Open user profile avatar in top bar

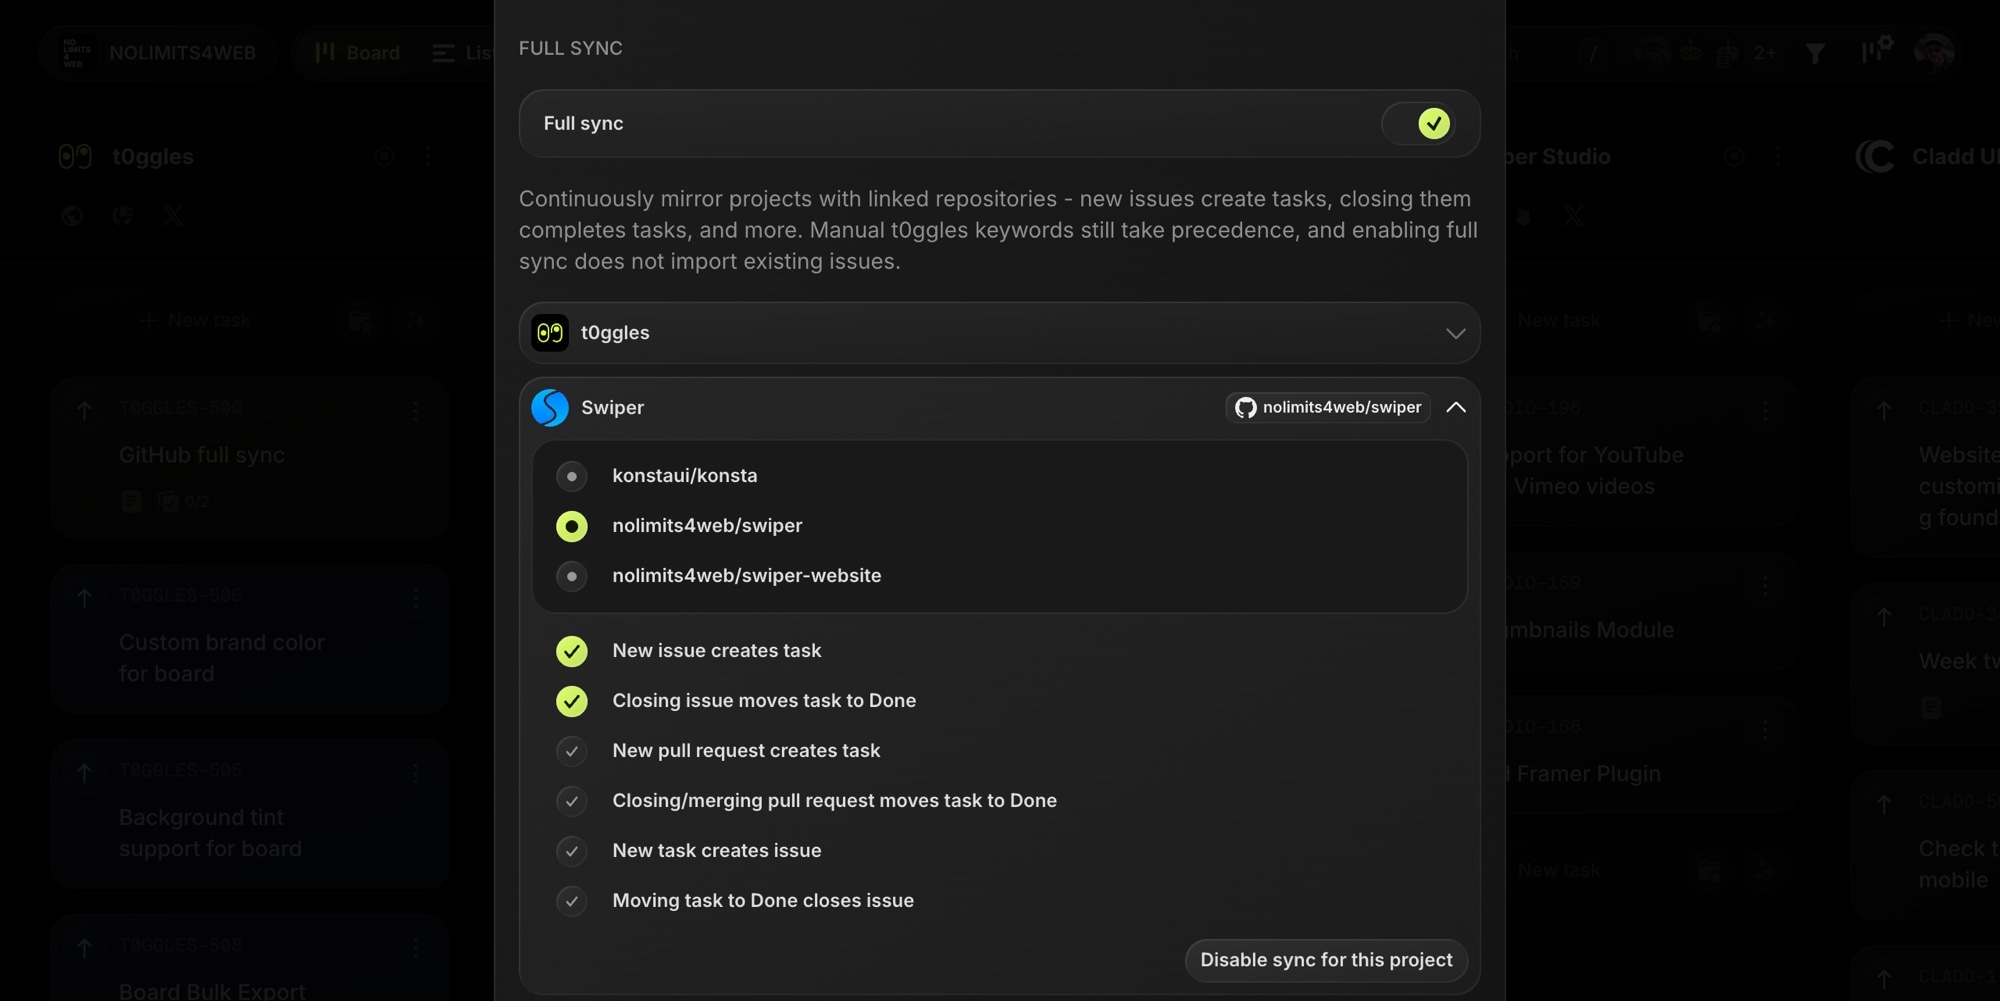click(1934, 52)
